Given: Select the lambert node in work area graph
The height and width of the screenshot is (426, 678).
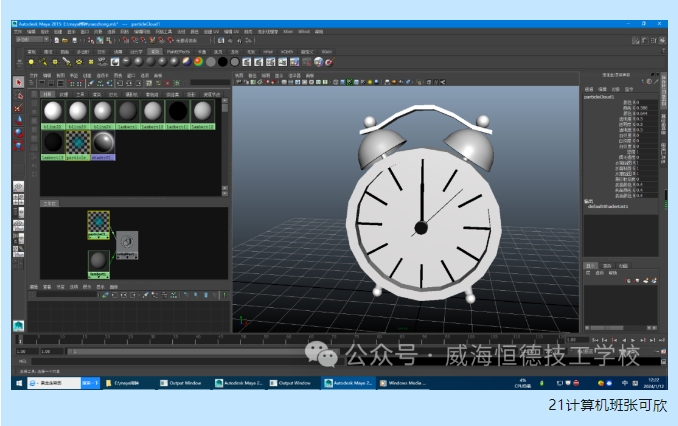Looking at the screenshot, I should click(x=99, y=264).
